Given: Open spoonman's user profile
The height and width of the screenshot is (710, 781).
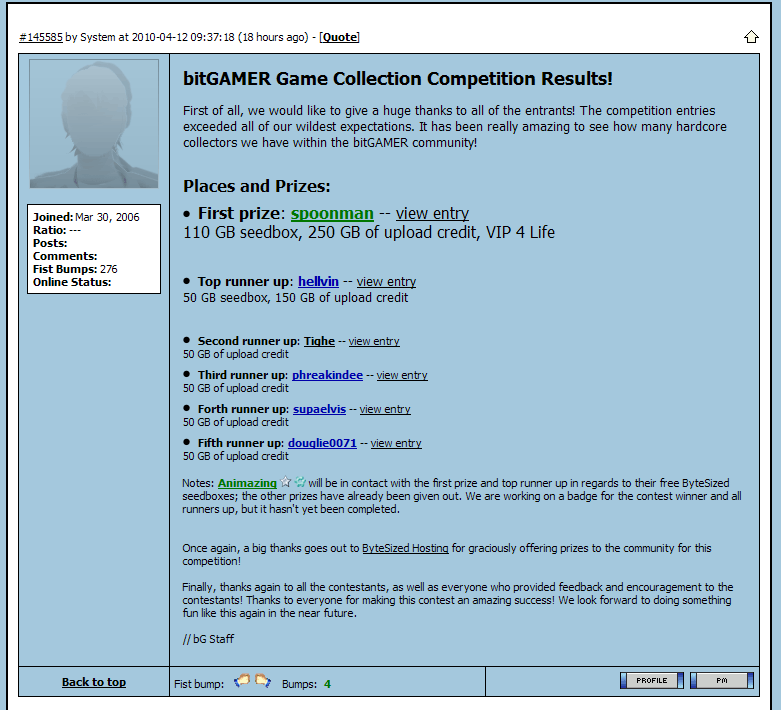Looking at the screenshot, I should 332,213.
